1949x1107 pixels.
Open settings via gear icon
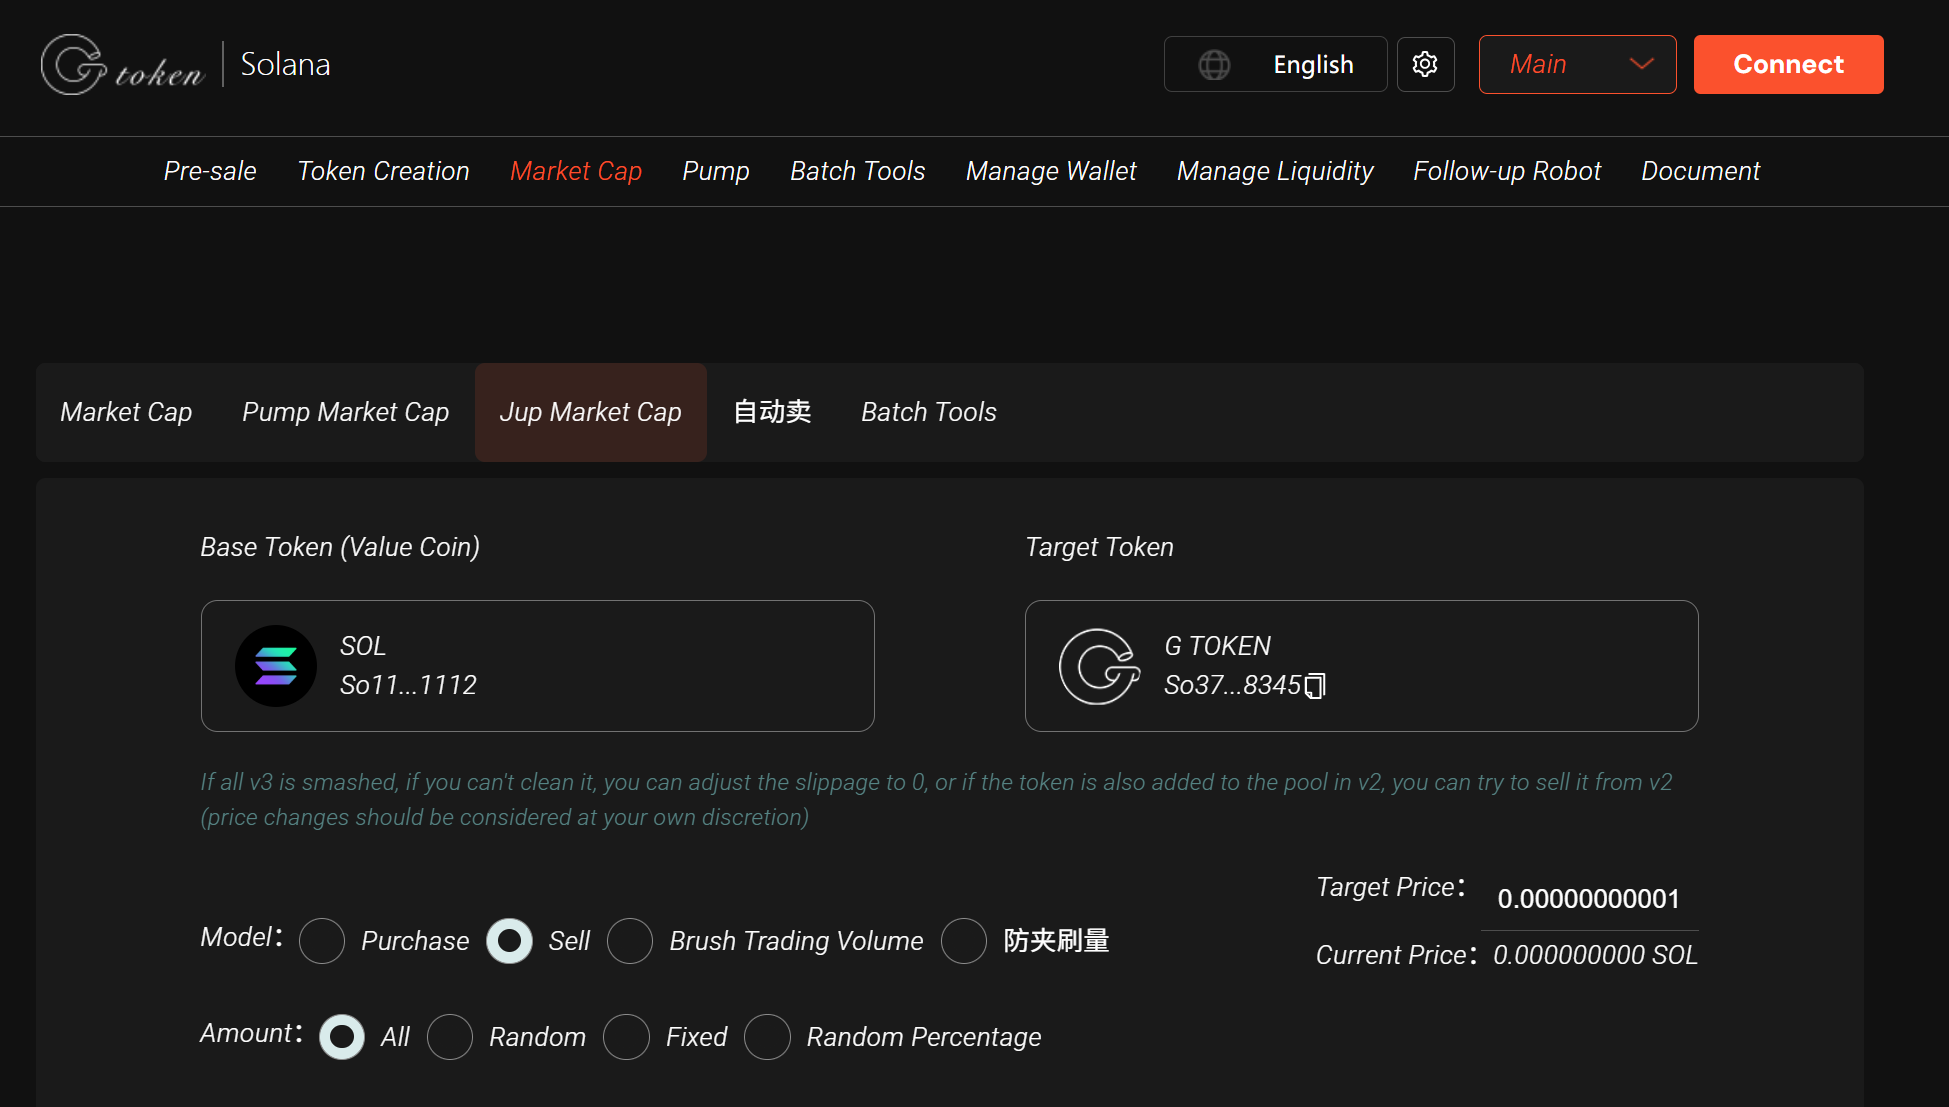(1425, 65)
